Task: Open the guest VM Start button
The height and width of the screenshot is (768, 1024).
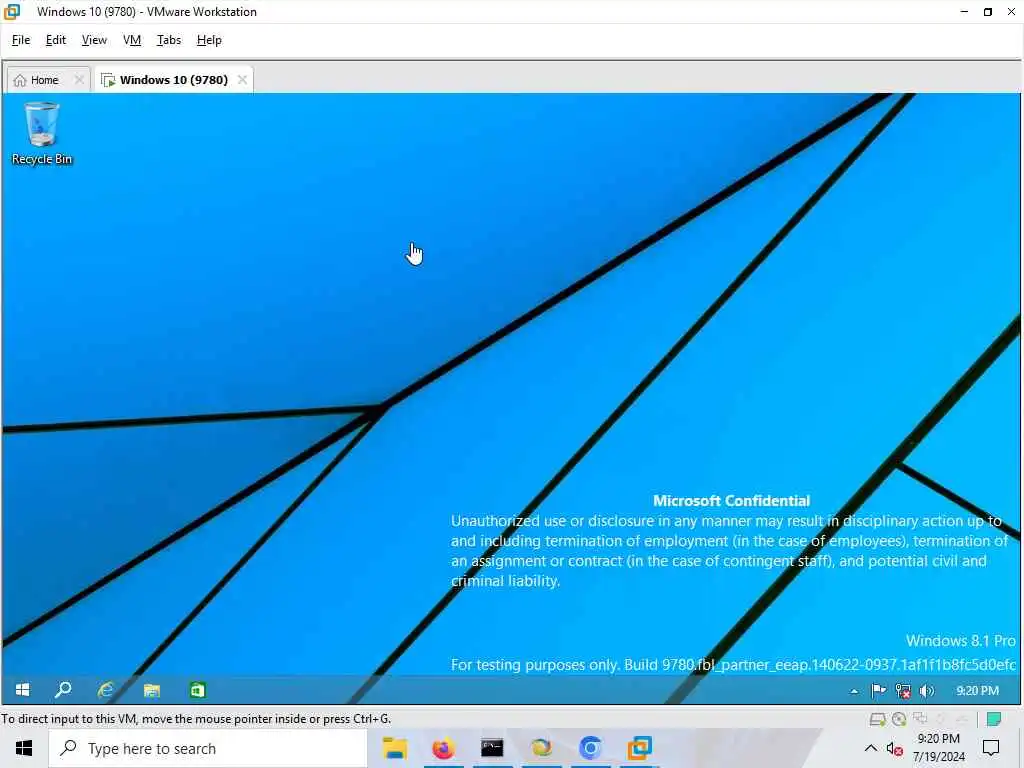Action: pos(22,690)
